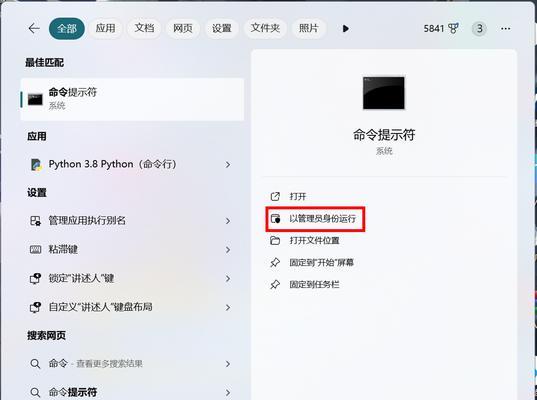Click the magnifier icon beside bottom 命令提示符
This screenshot has height=400, width=537.
pos(35,392)
